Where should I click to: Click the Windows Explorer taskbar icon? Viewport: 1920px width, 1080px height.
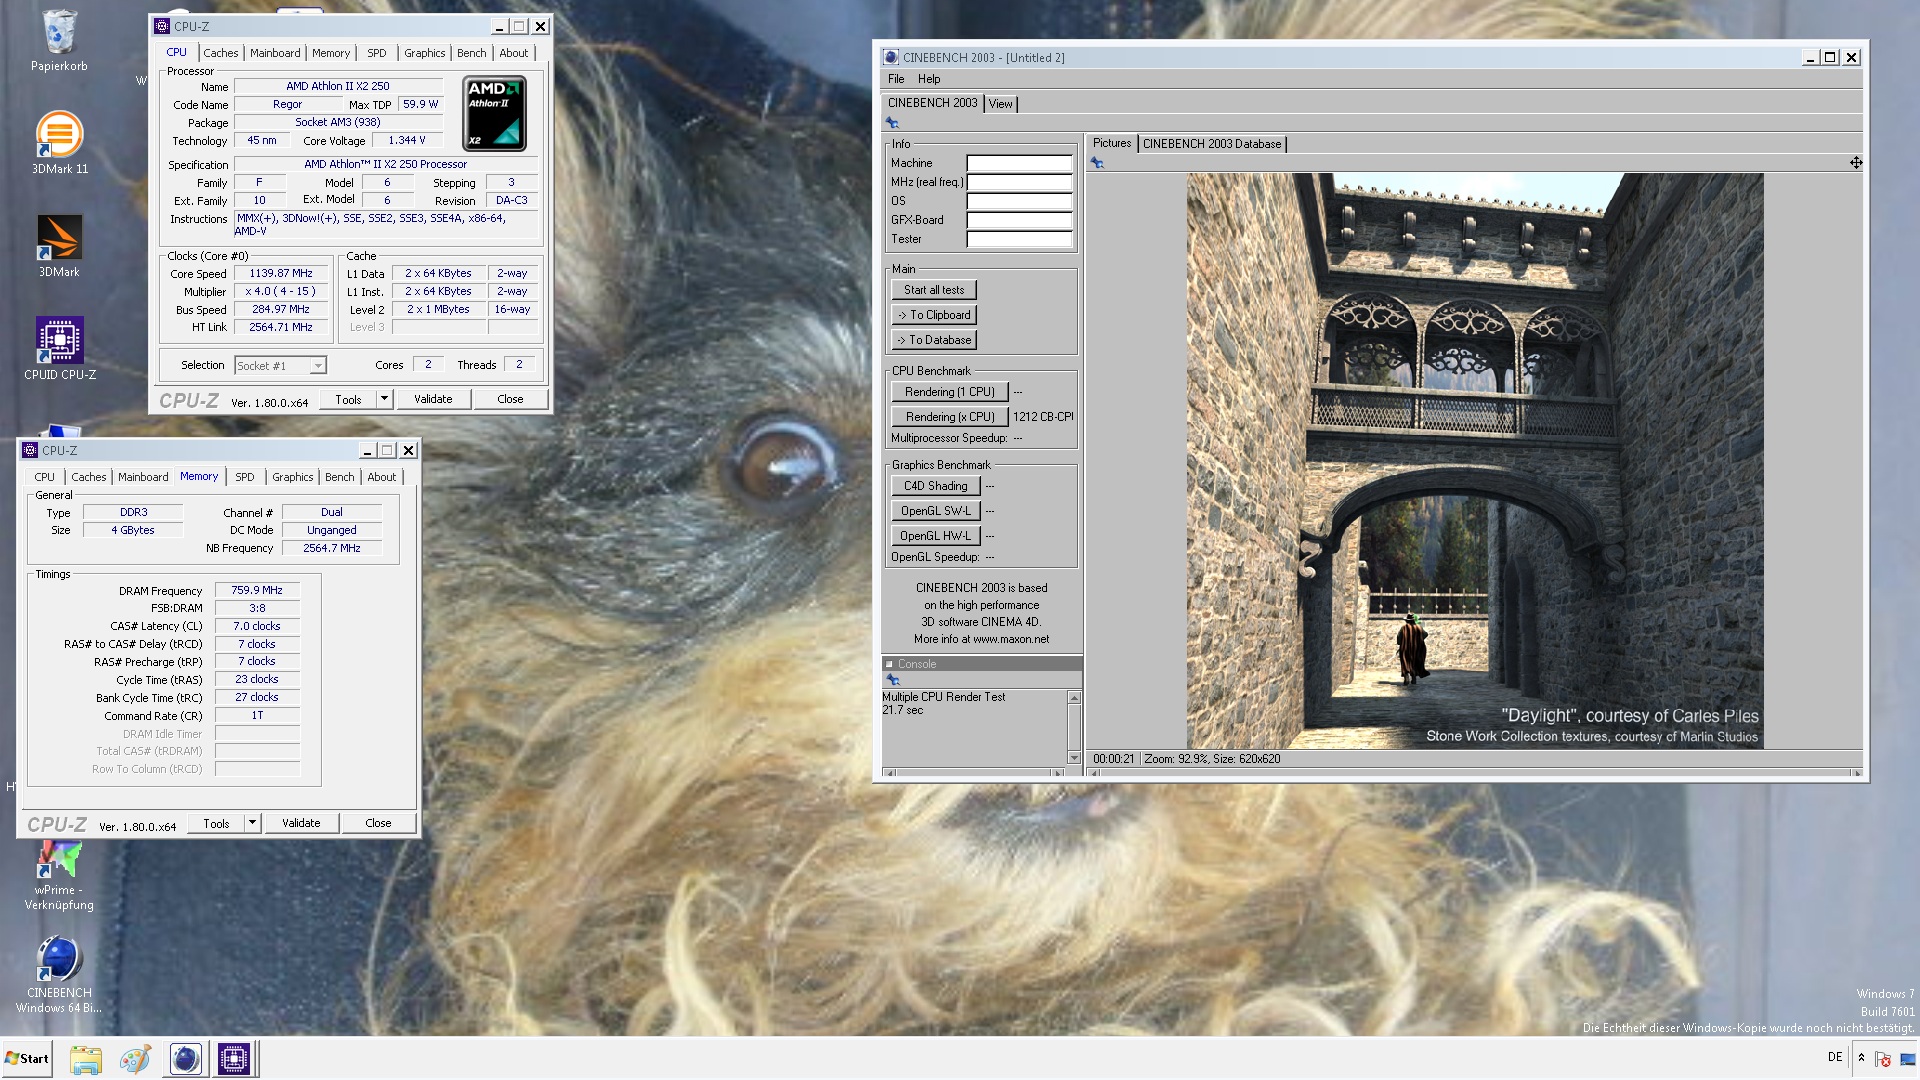click(86, 1059)
